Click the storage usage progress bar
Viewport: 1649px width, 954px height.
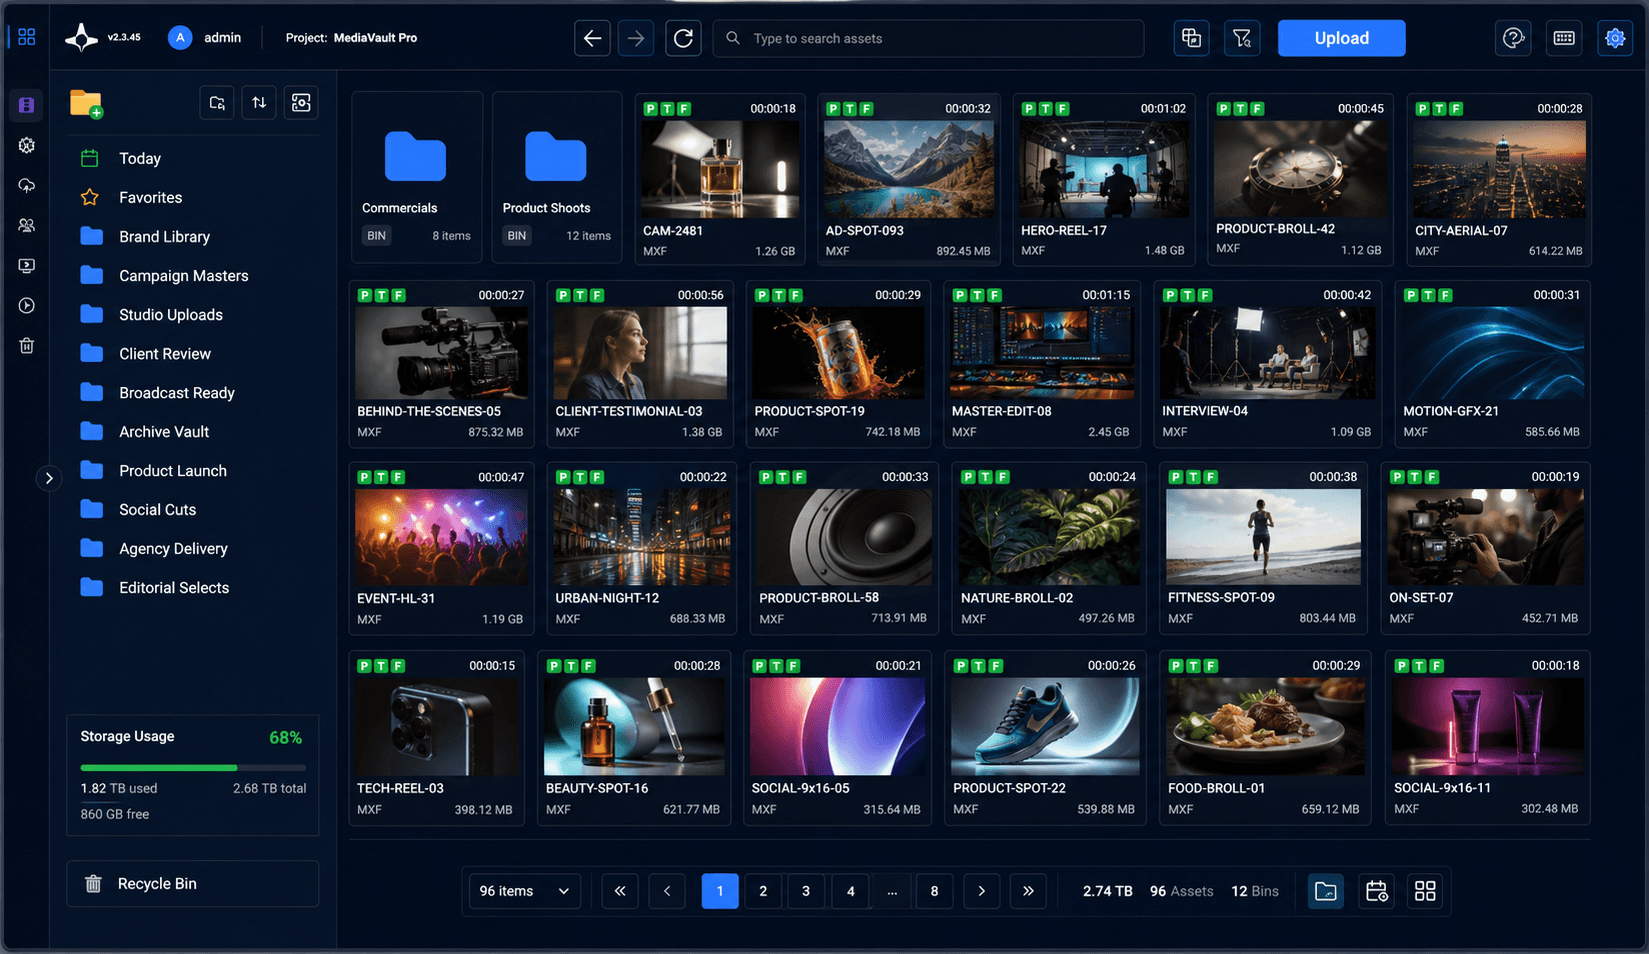193,768
